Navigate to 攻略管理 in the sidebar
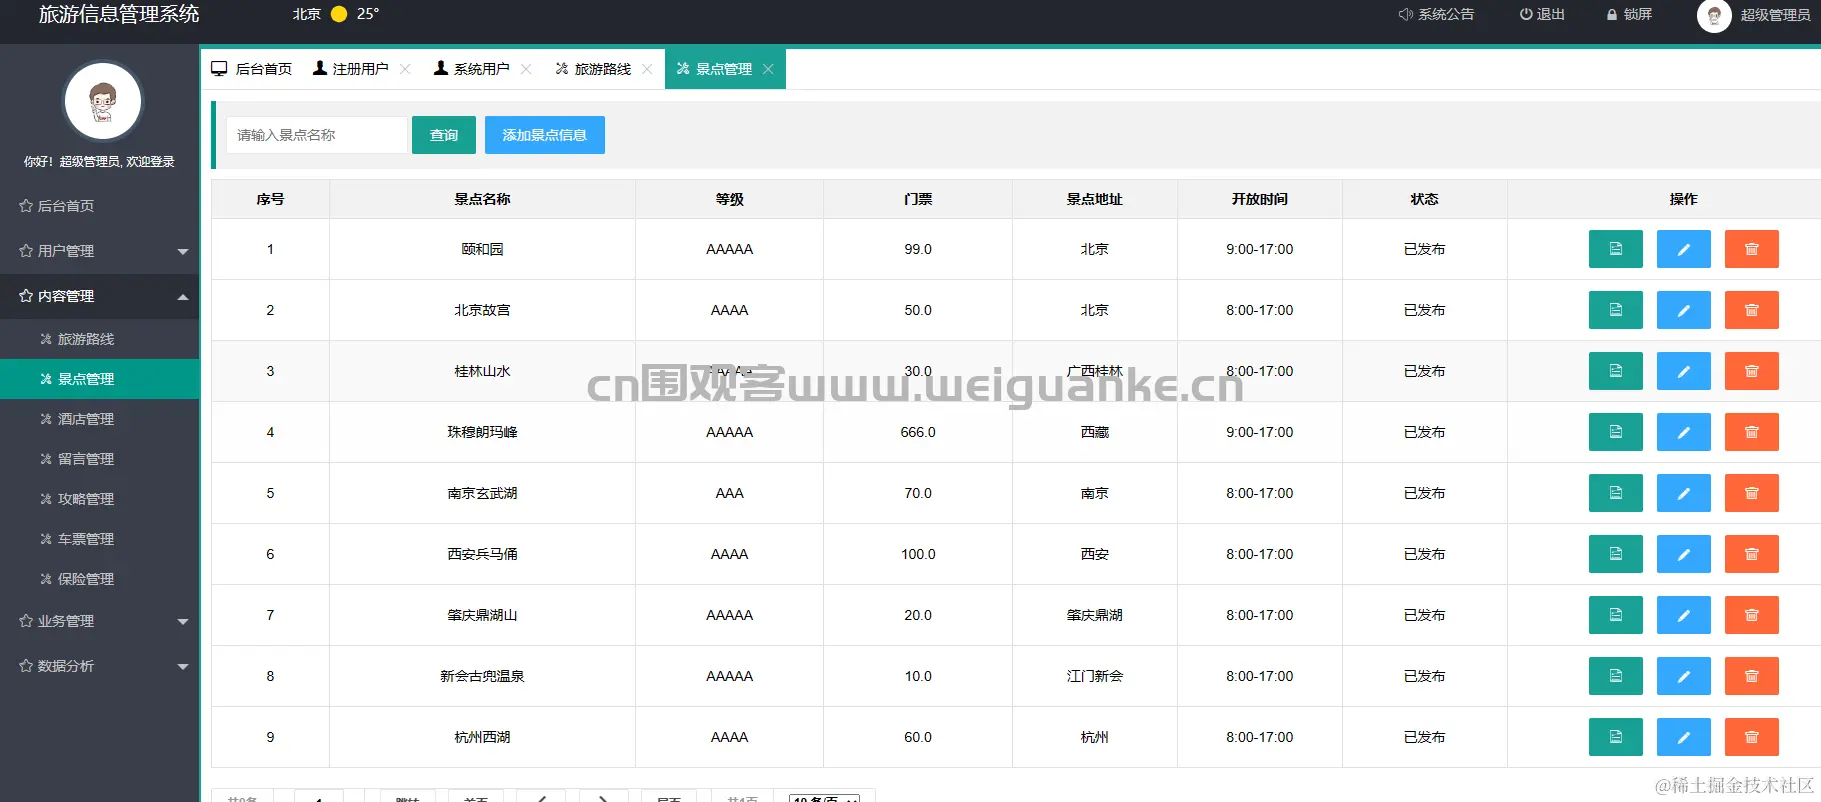 [100, 499]
